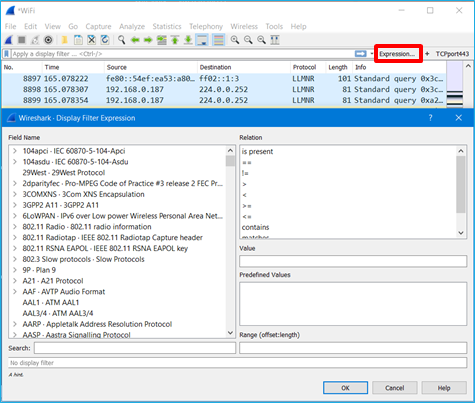Click the Value input field

click(353, 261)
